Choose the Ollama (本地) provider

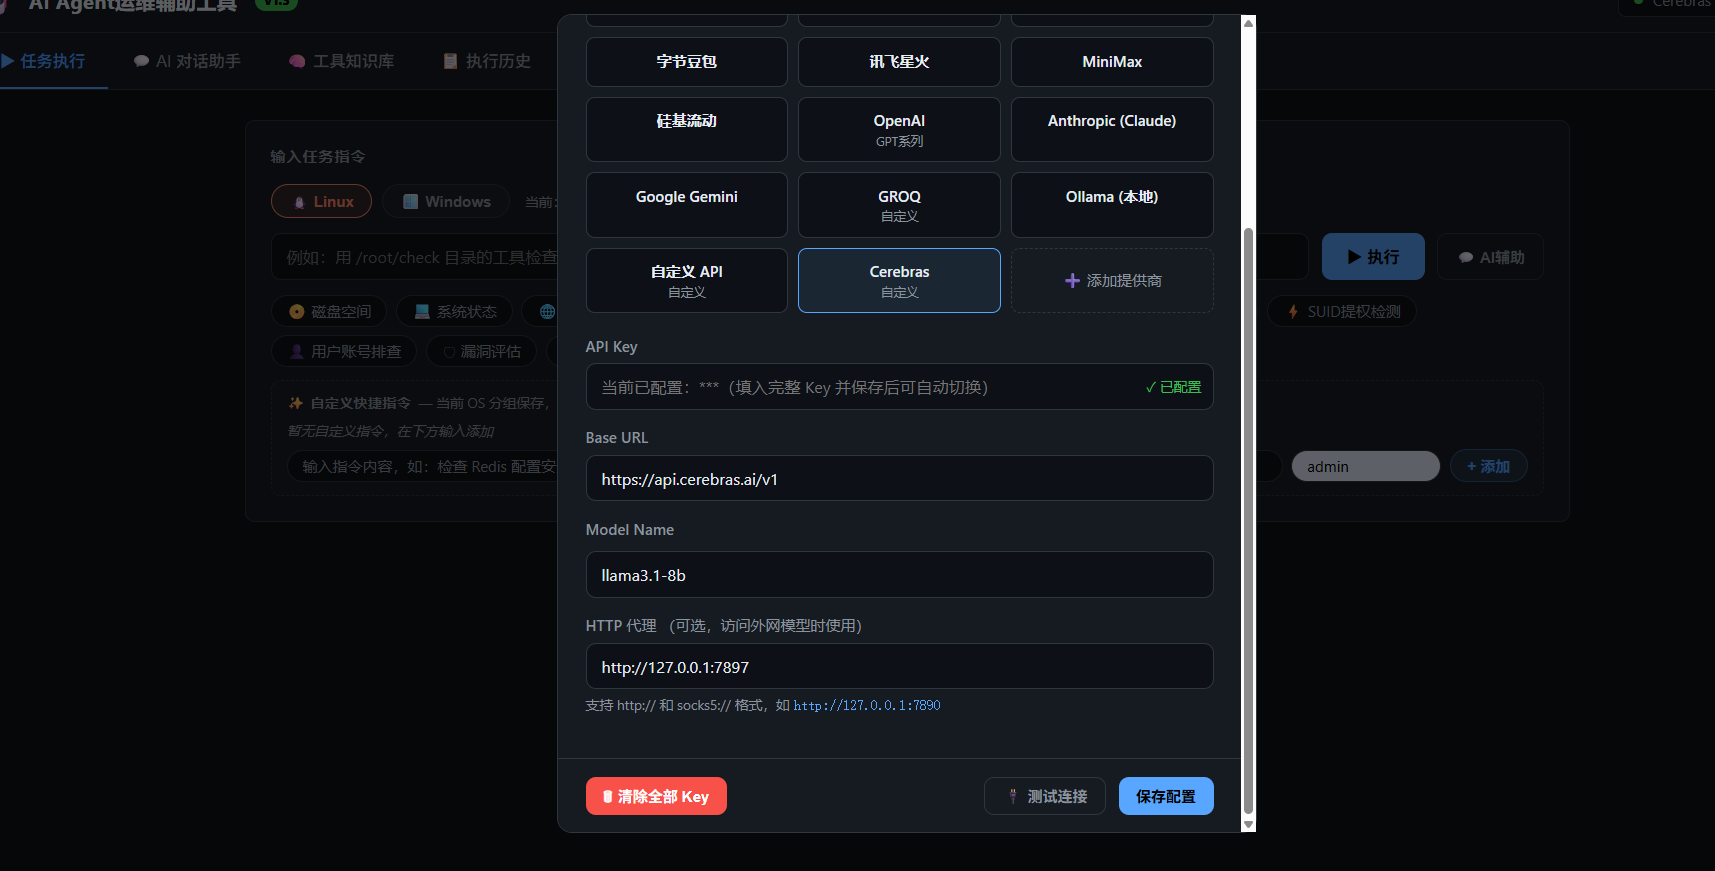click(1112, 205)
